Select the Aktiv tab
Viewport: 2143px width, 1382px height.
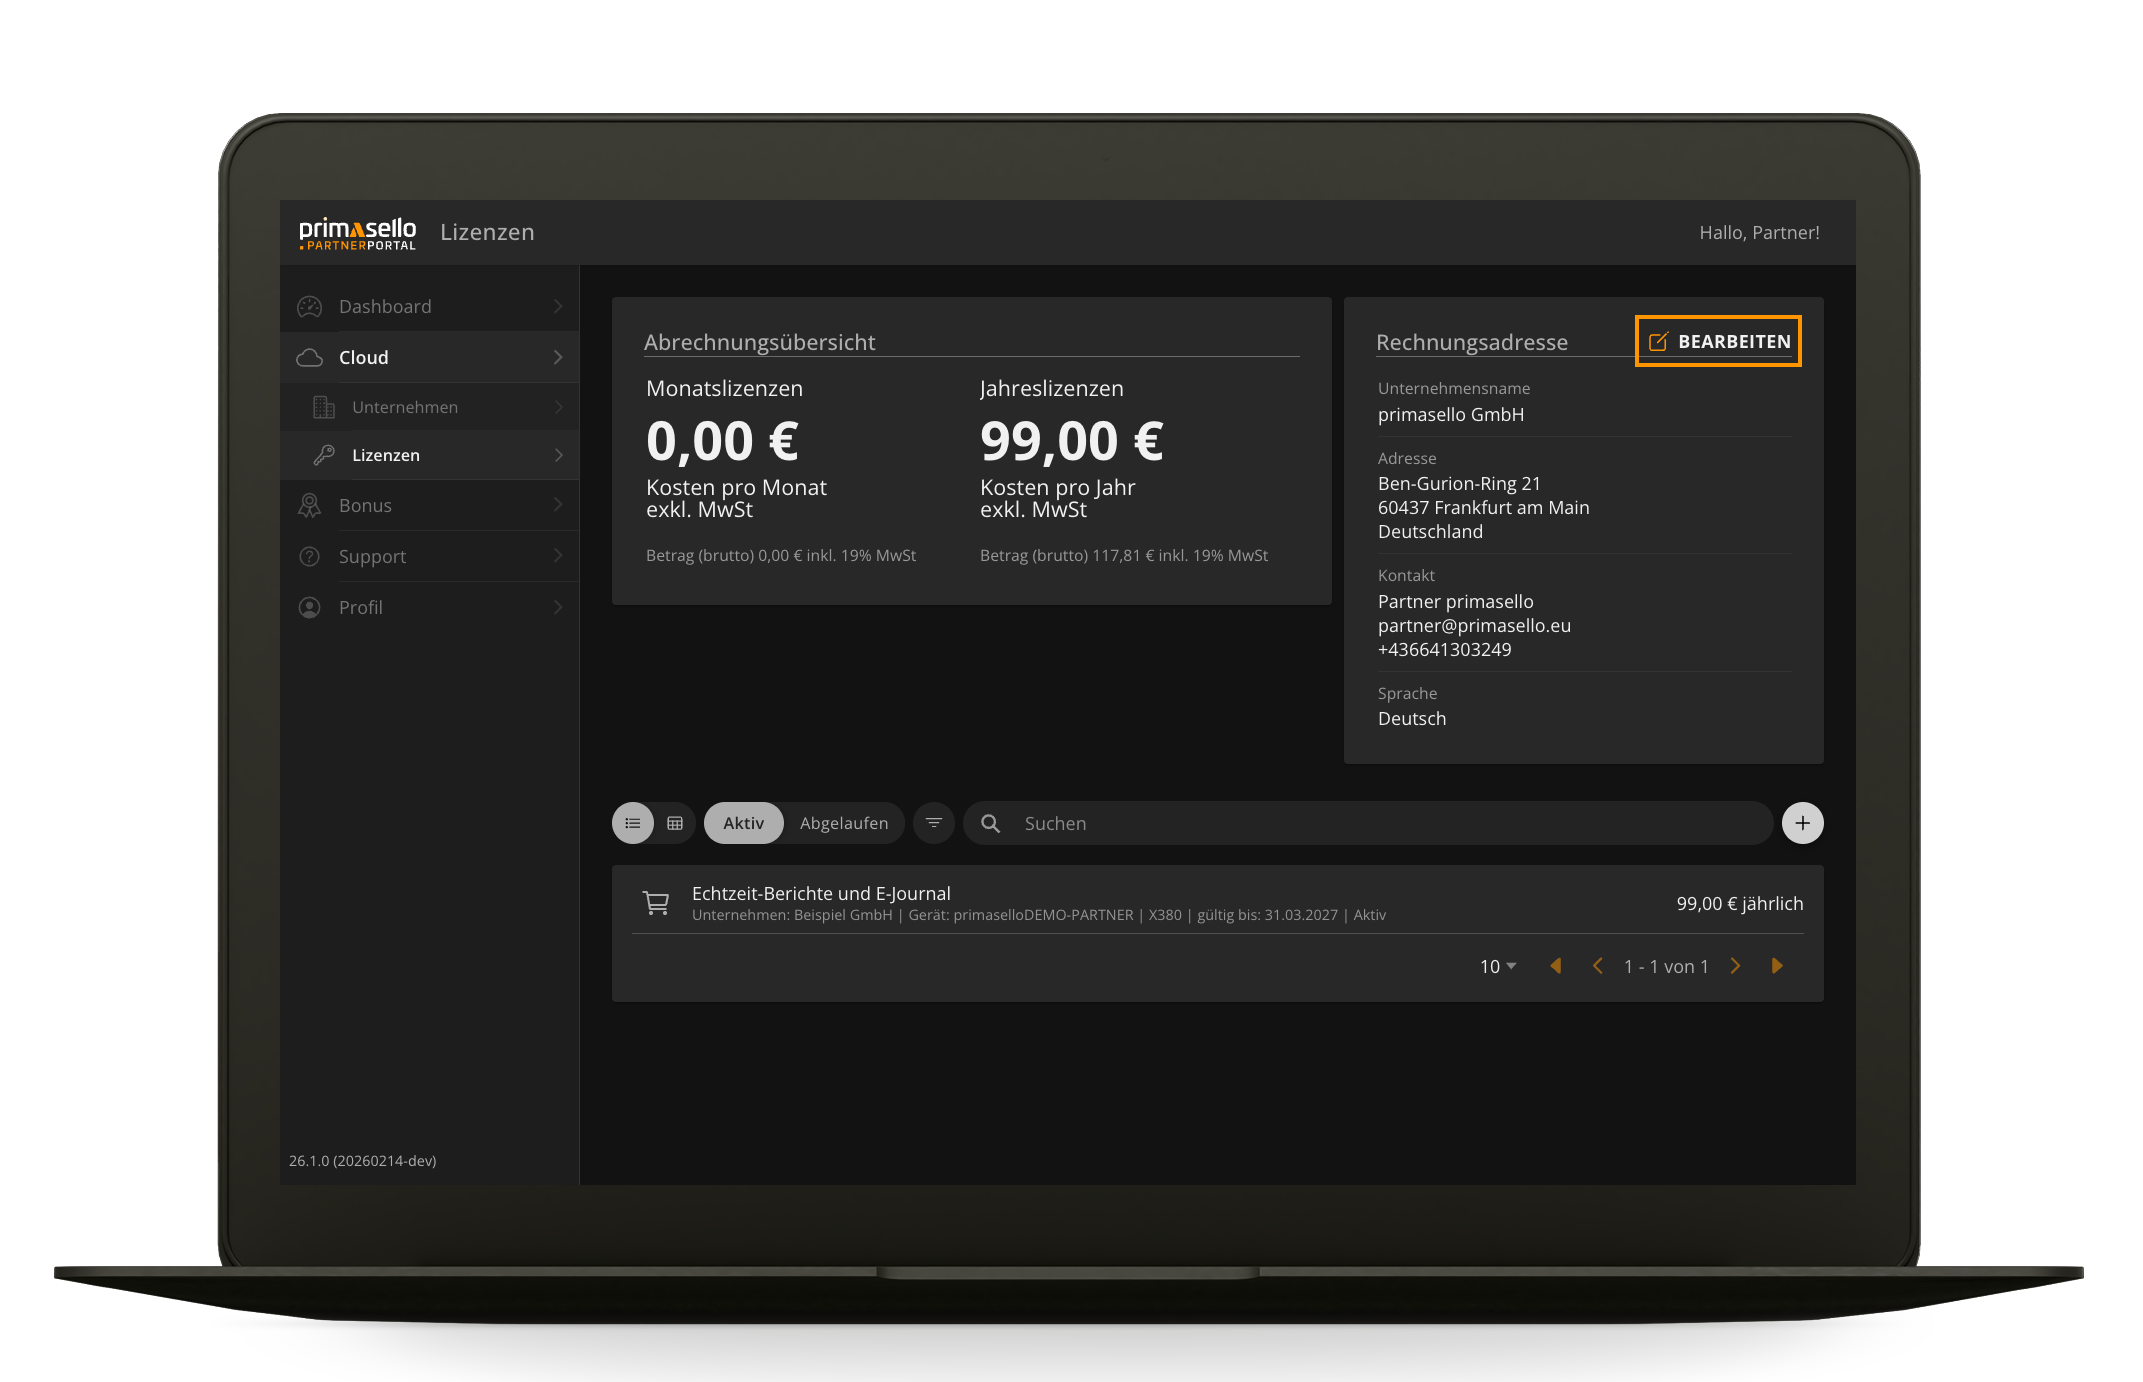[743, 822]
